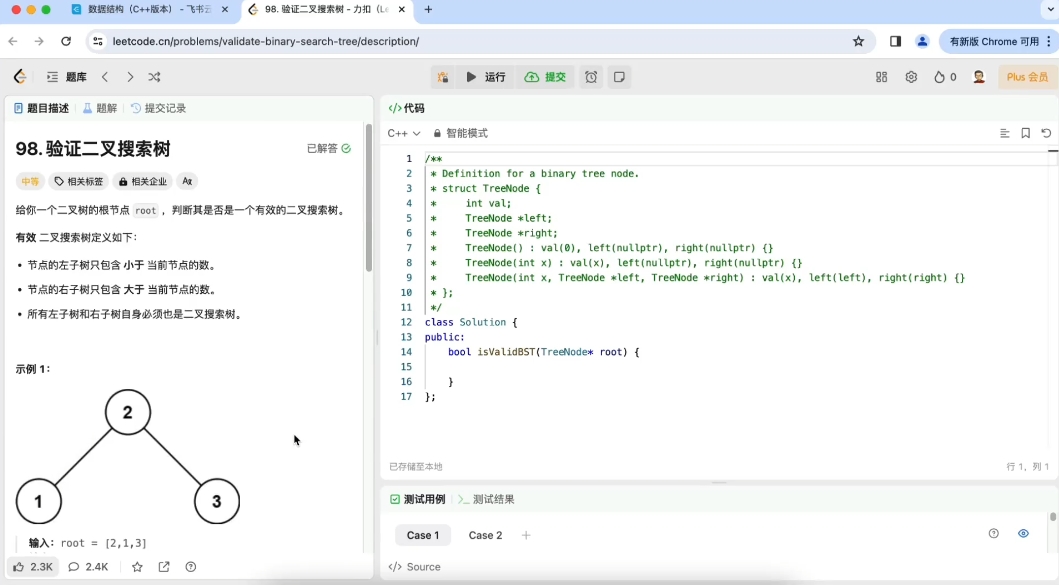Click the timer alarm clock icon
This screenshot has height=585, width=1059.
click(590, 77)
